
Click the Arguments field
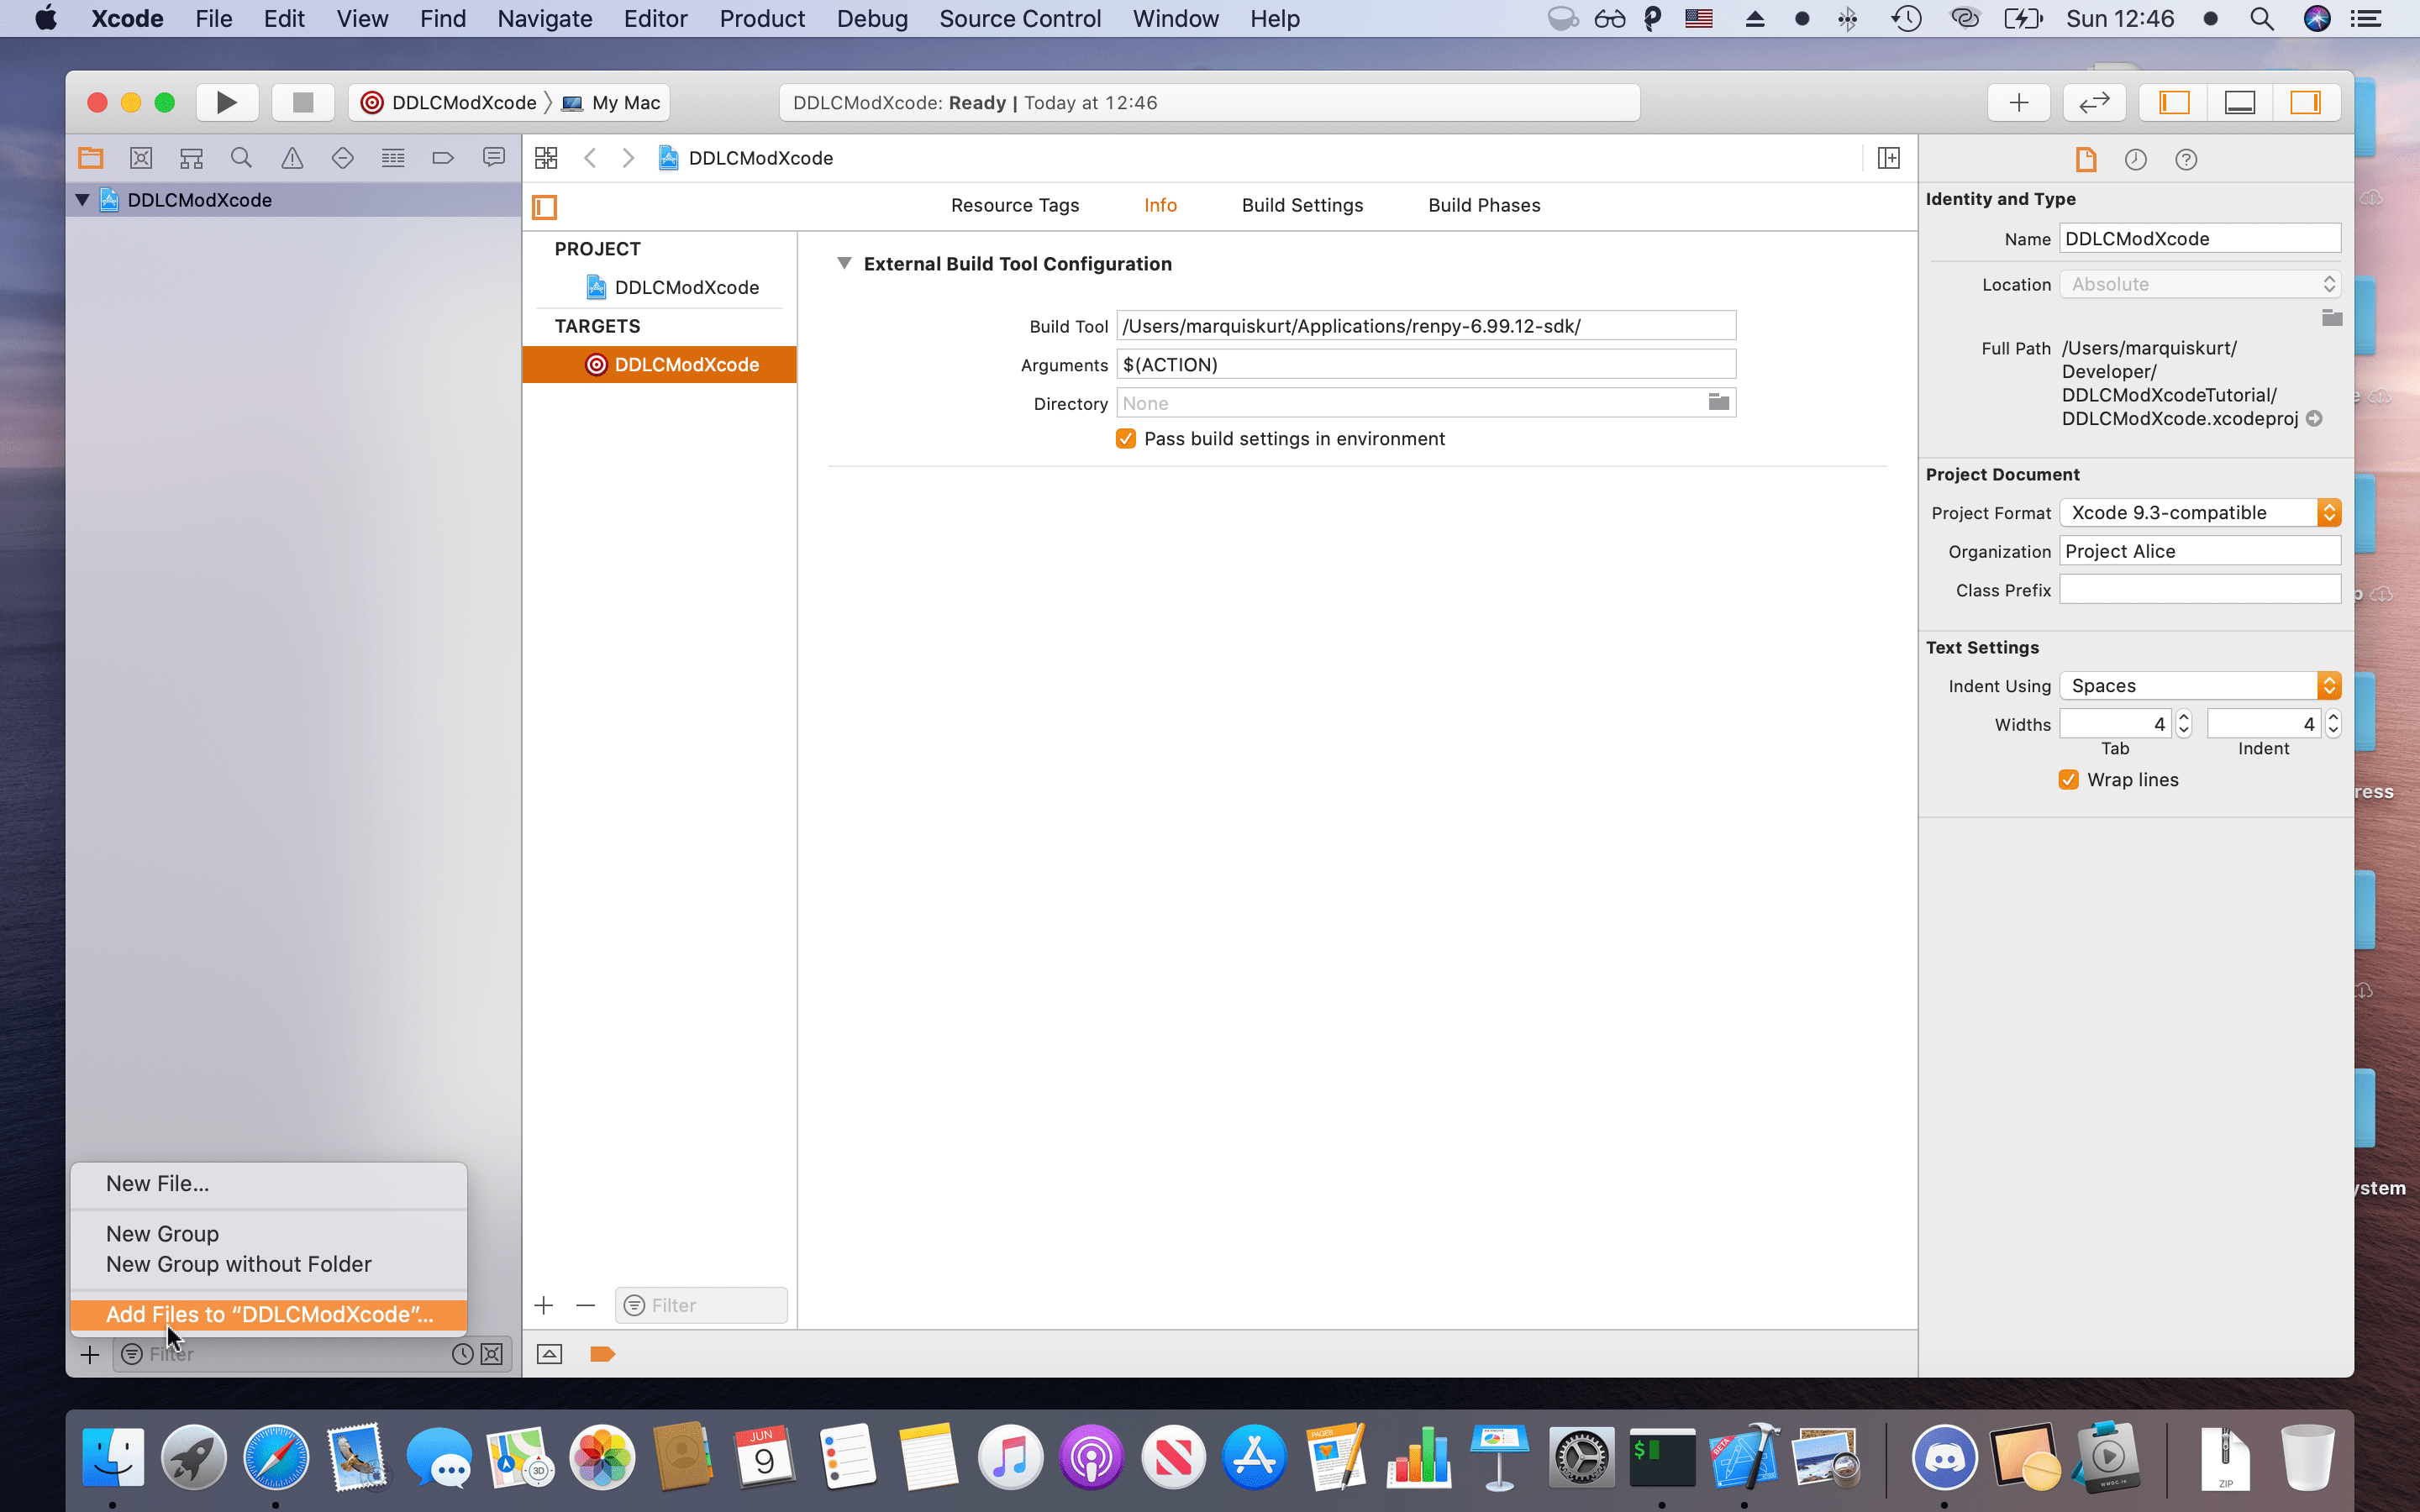click(x=1426, y=364)
